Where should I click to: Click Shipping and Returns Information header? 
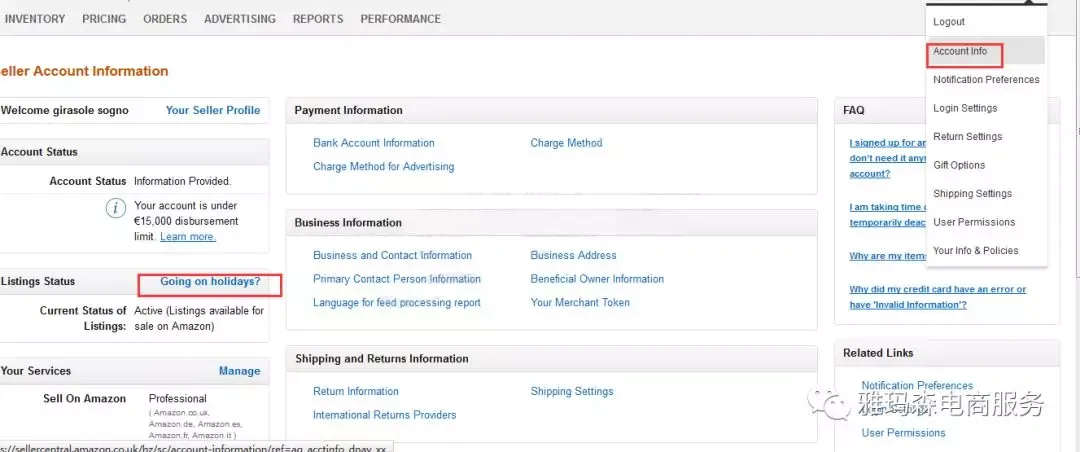click(x=382, y=359)
